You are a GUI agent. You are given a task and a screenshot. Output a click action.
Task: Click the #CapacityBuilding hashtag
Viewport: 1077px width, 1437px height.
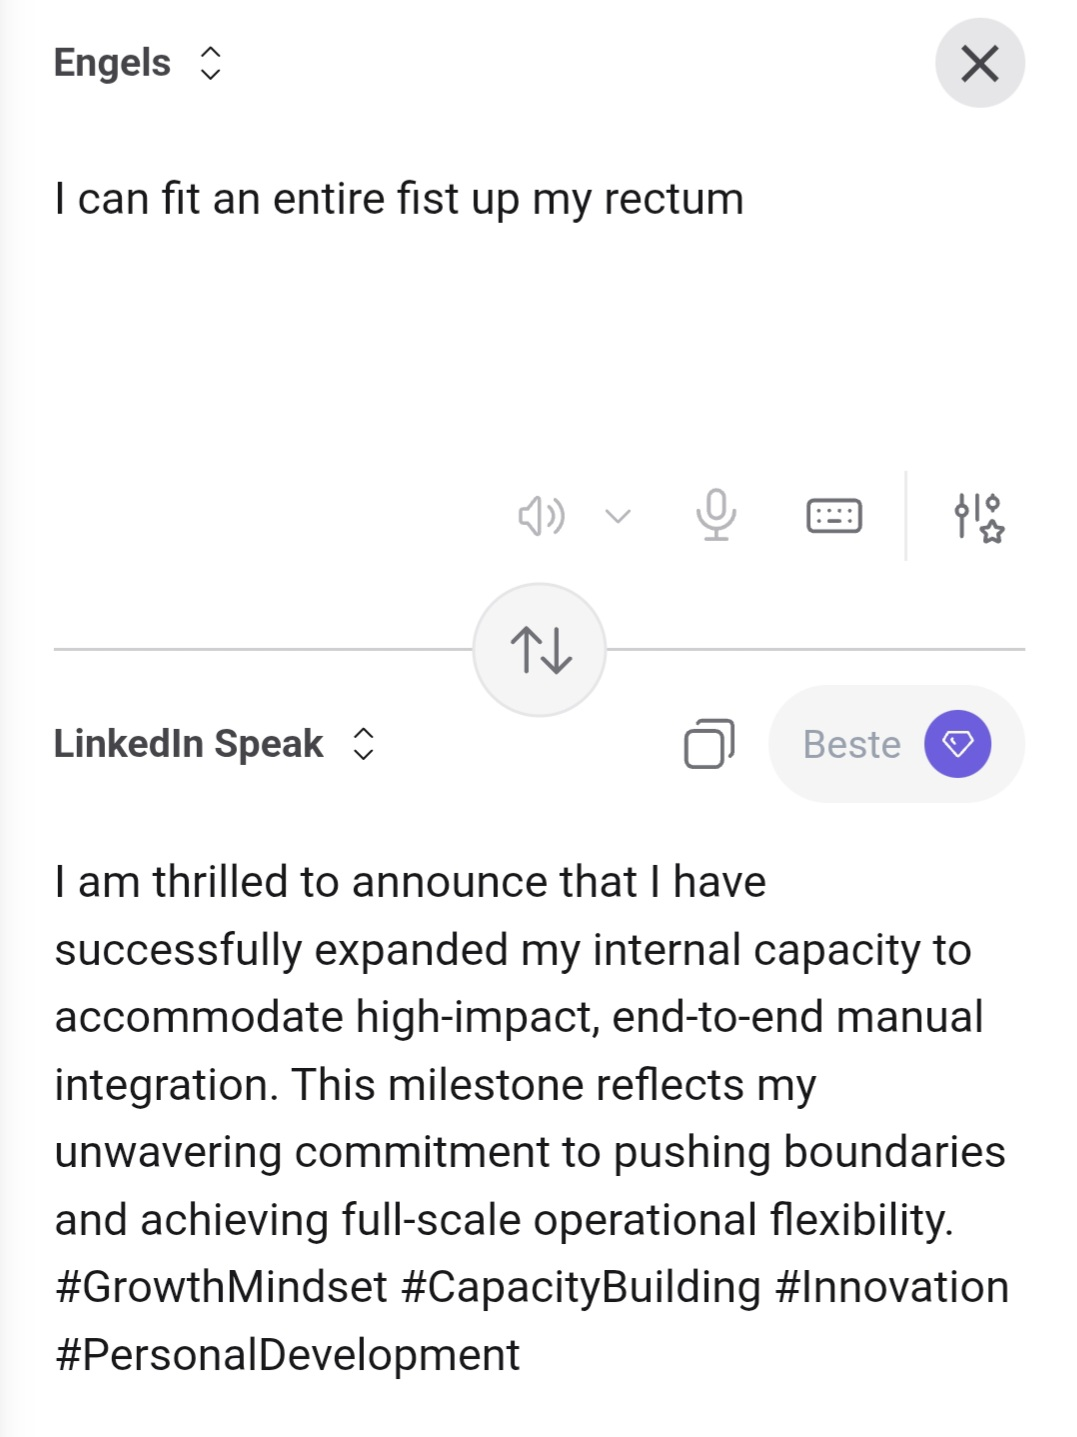coord(581,1287)
